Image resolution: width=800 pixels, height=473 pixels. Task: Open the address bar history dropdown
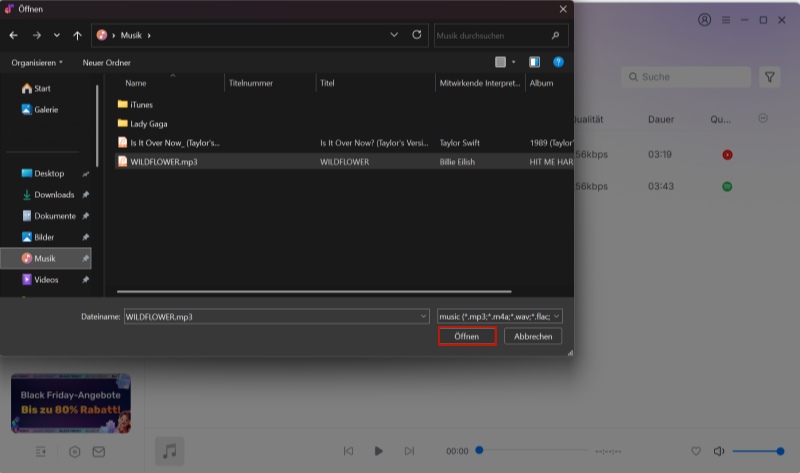395,35
